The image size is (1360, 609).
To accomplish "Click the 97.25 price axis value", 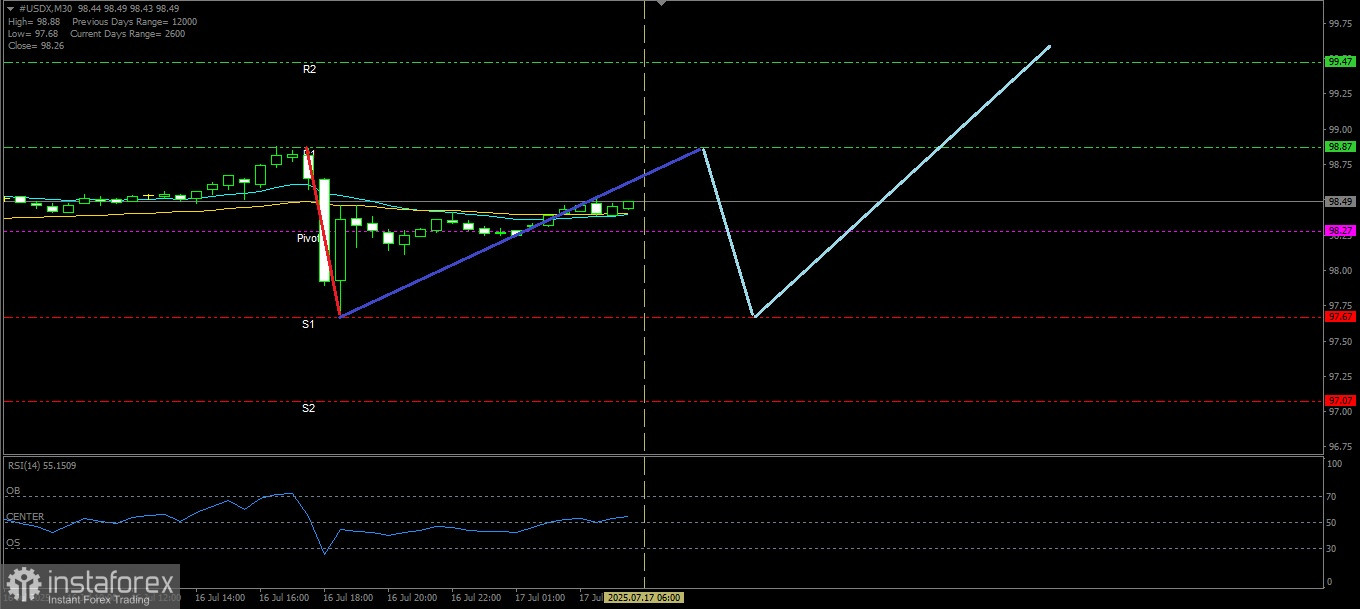I will pyautogui.click(x=1340, y=377).
